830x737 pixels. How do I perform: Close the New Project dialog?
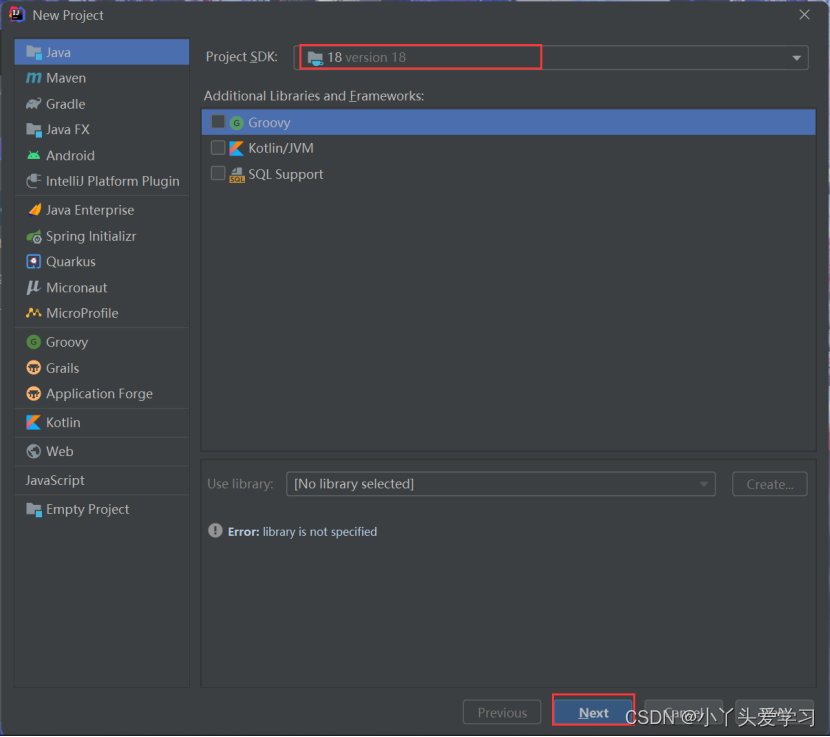pos(804,15)
